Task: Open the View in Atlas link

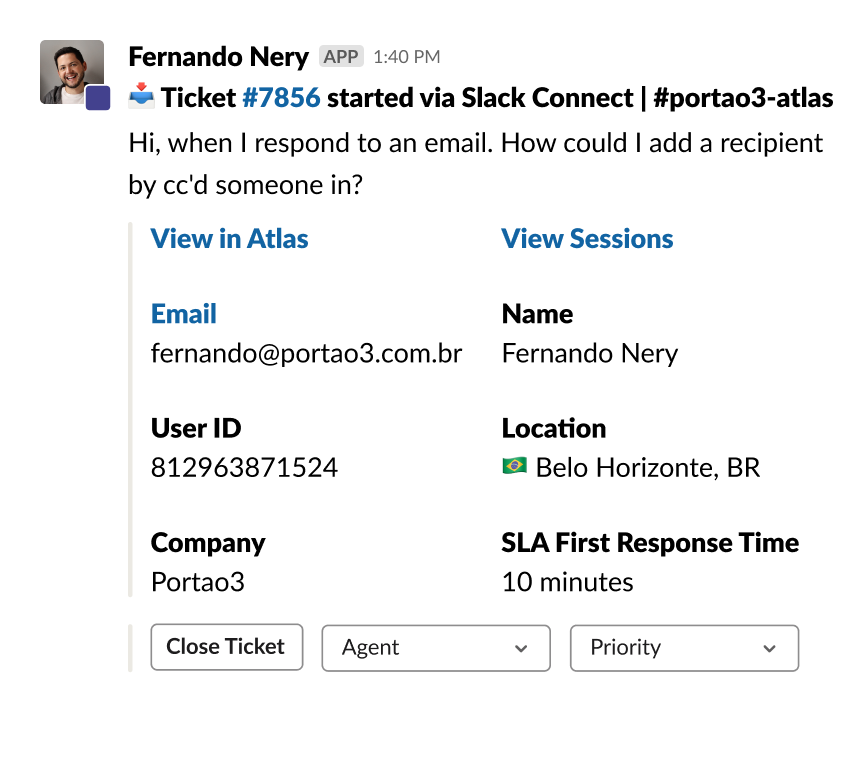Action: click(229, 239)
